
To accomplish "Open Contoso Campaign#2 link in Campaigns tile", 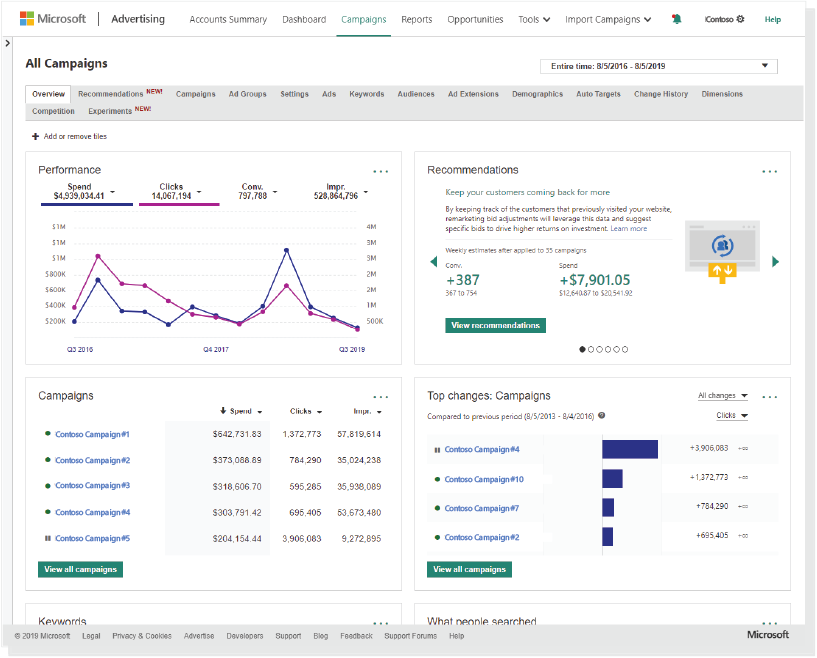I will [93, 461].
